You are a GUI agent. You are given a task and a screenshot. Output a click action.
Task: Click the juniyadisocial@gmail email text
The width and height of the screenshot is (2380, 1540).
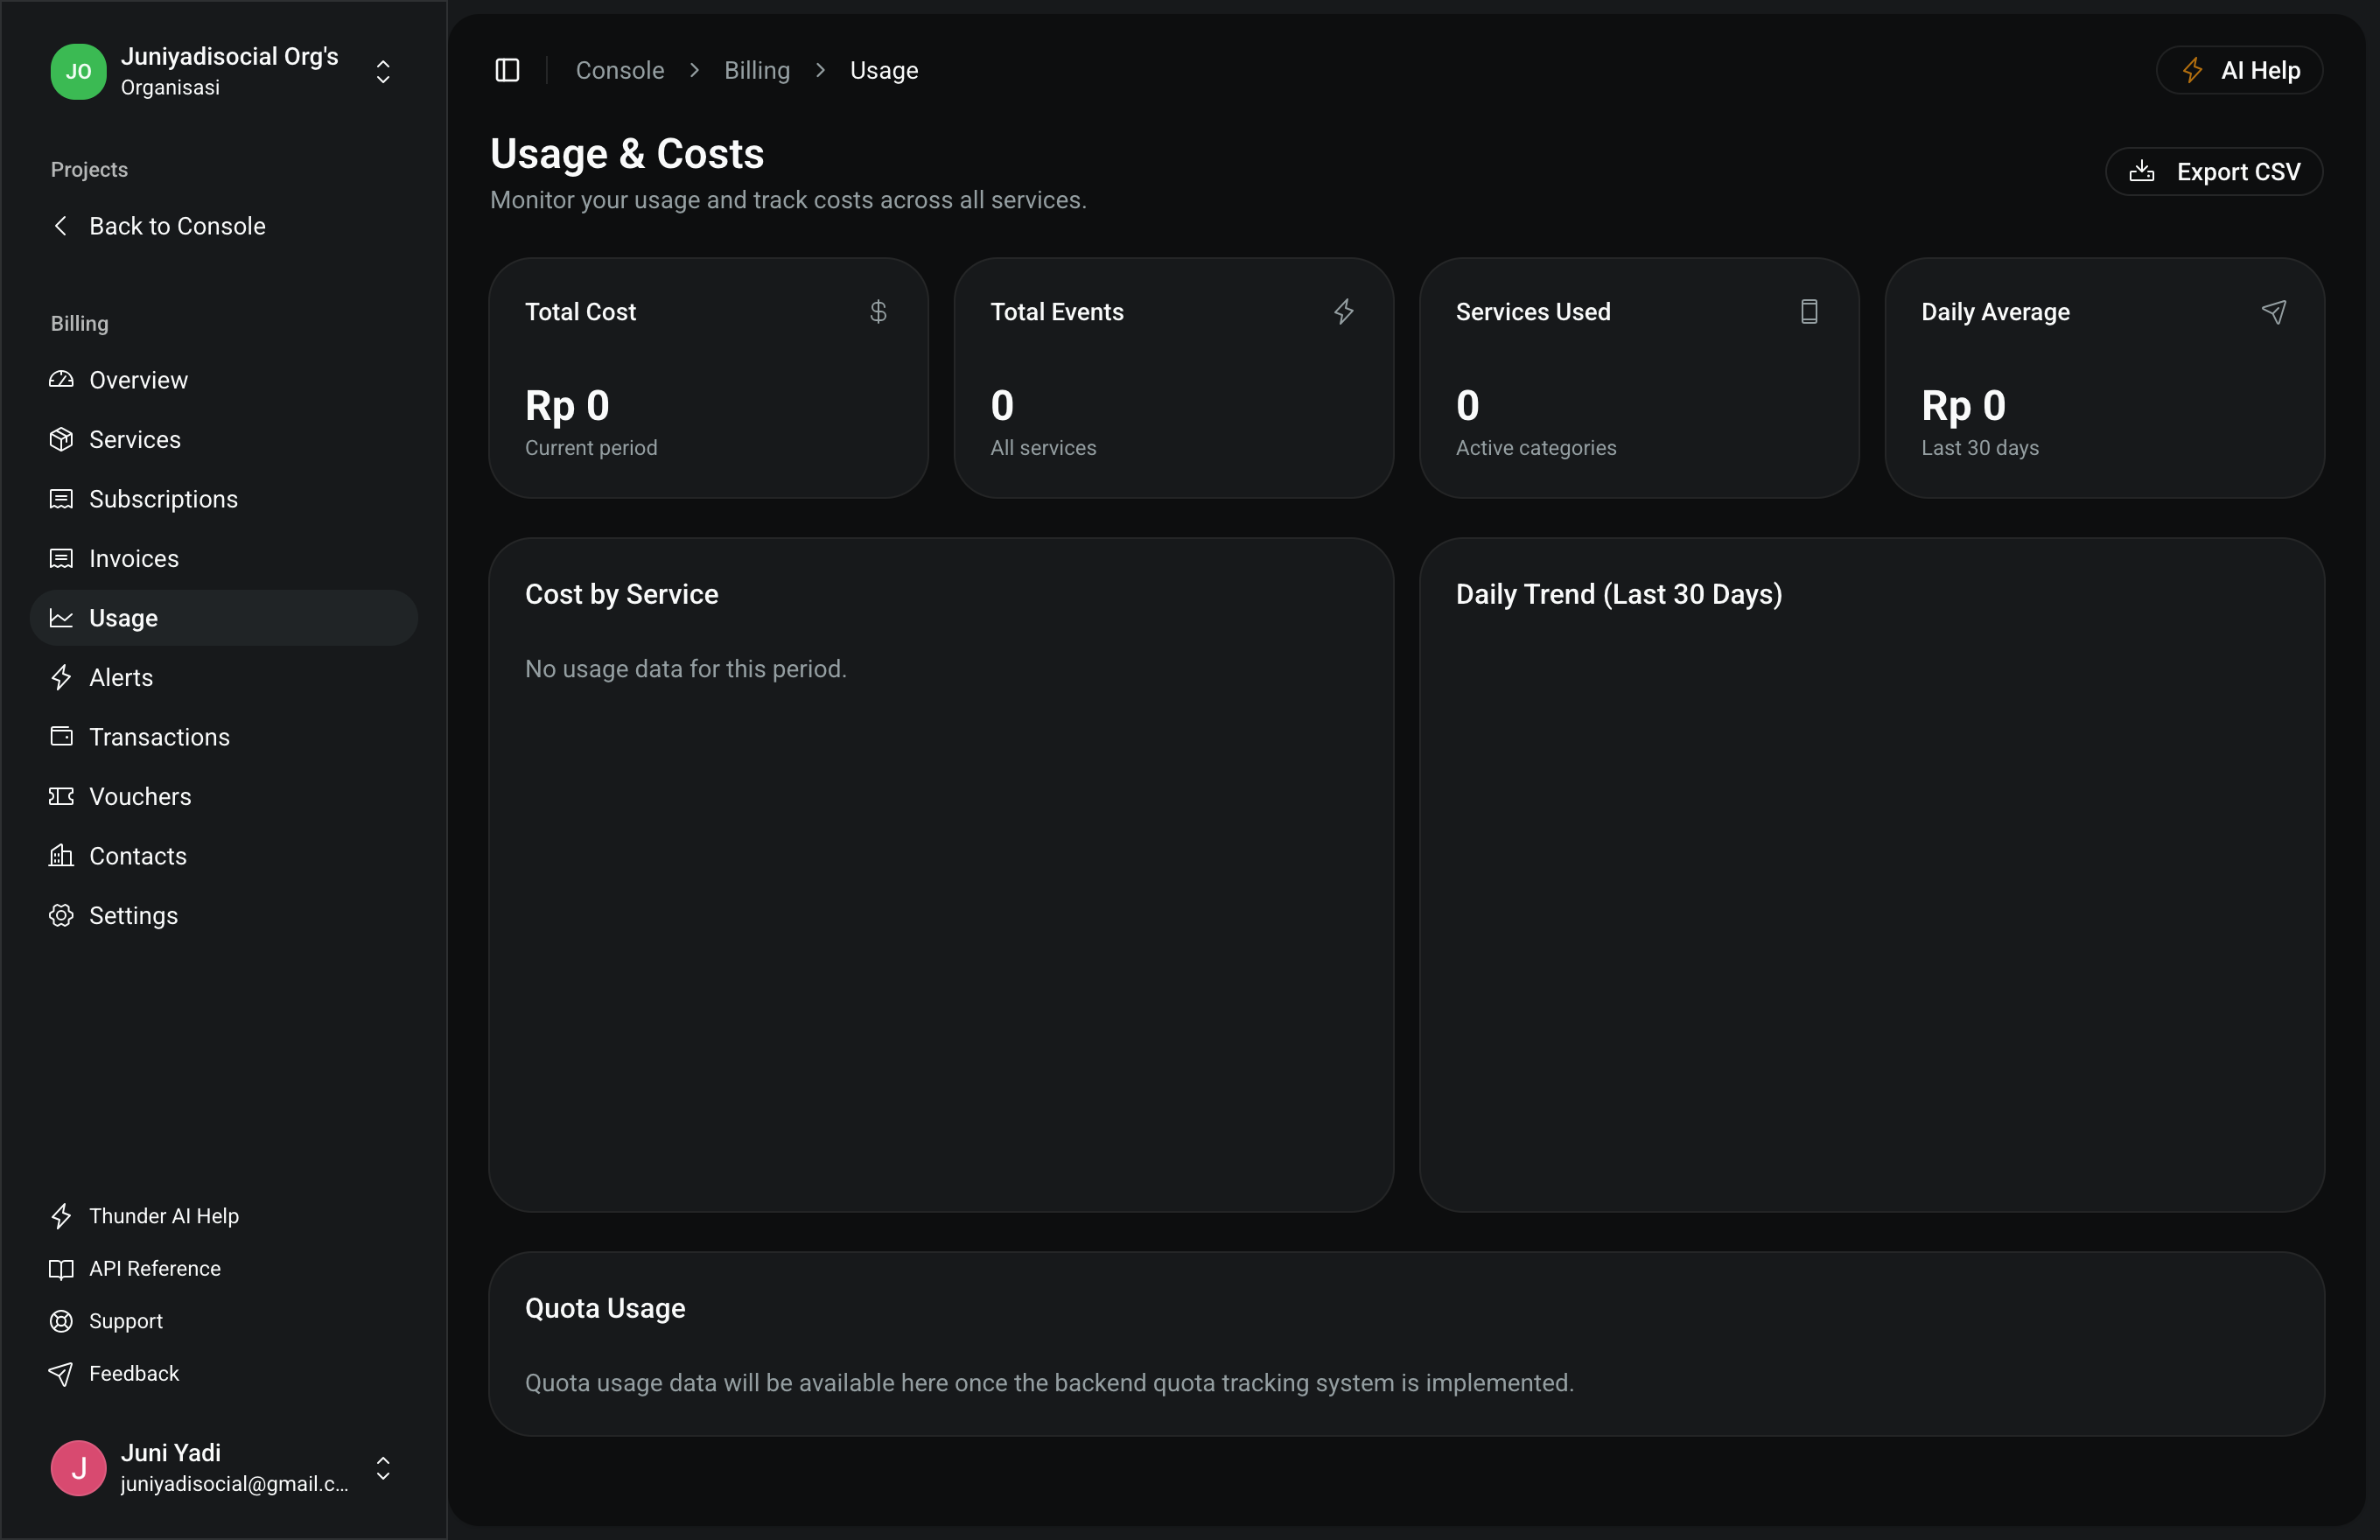(x=235, y=1484)
